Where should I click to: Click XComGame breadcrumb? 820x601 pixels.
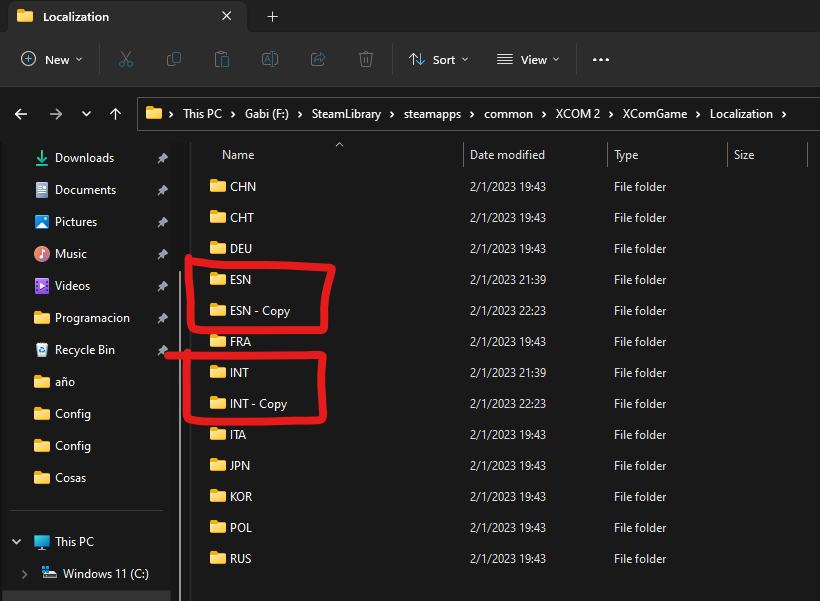pos(655,114)
